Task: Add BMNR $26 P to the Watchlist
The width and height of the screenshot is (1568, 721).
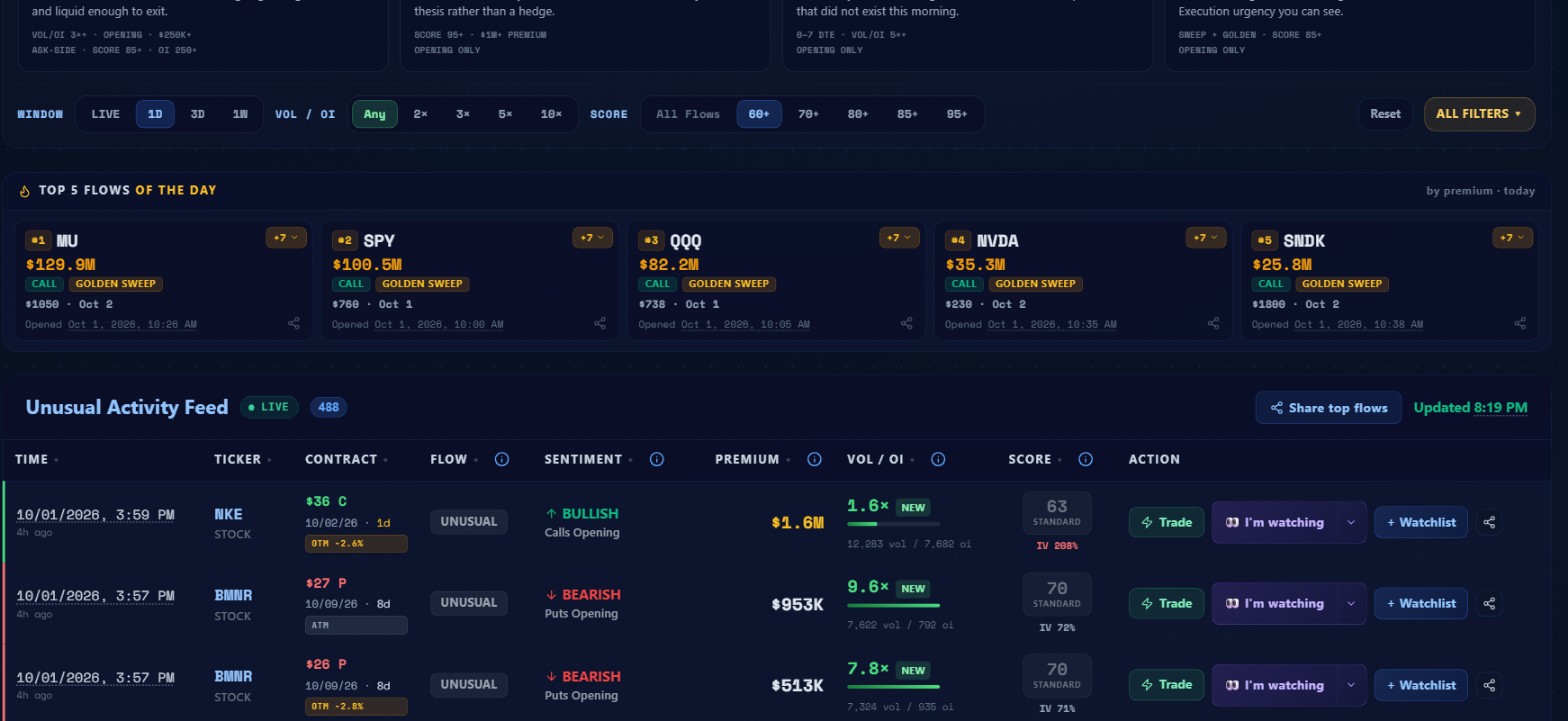Action: point(1420,685)
